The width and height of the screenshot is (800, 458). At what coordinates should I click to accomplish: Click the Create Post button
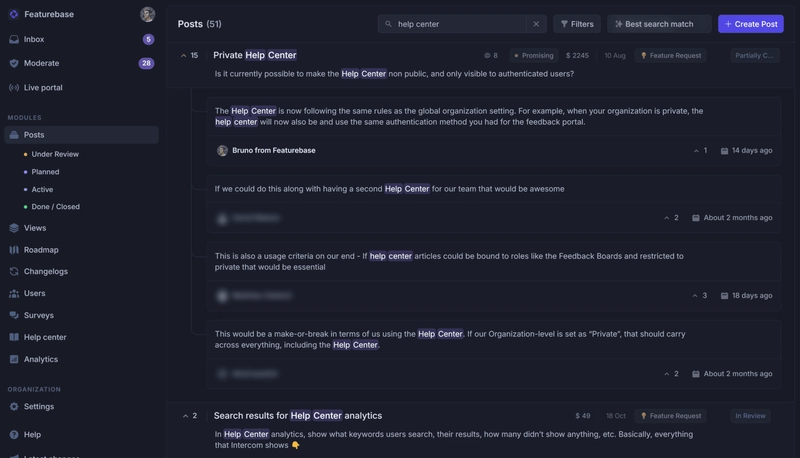point(750,24)
